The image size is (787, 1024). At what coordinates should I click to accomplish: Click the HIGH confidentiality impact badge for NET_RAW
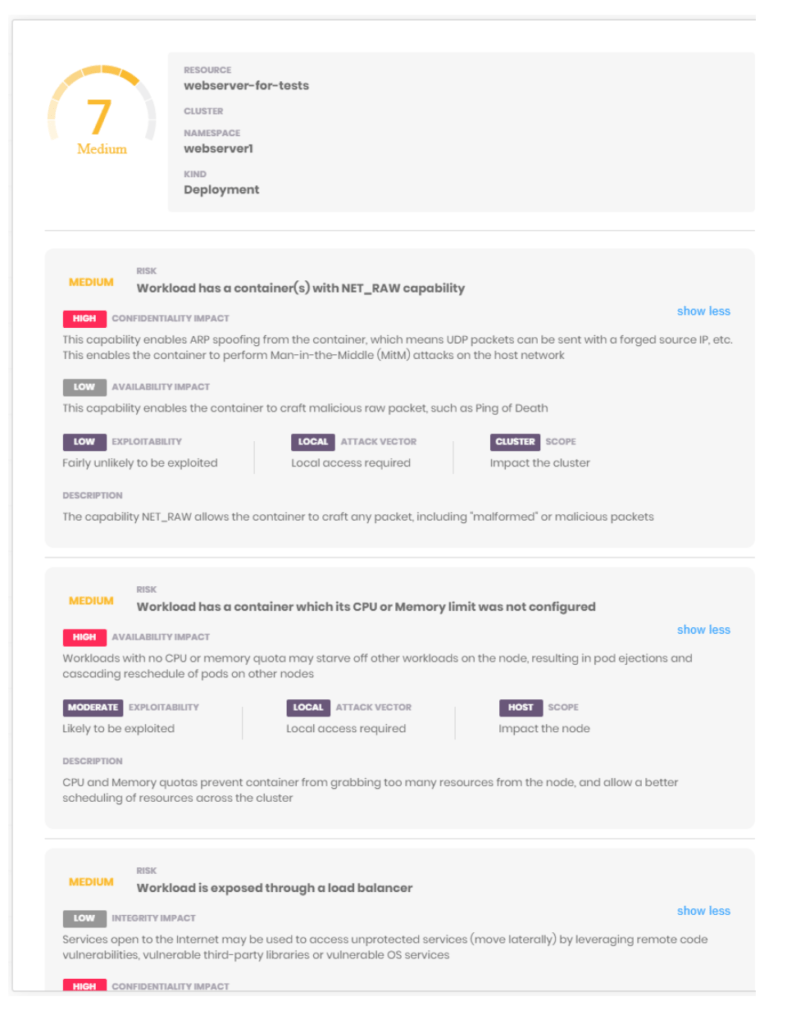(84, 319)
